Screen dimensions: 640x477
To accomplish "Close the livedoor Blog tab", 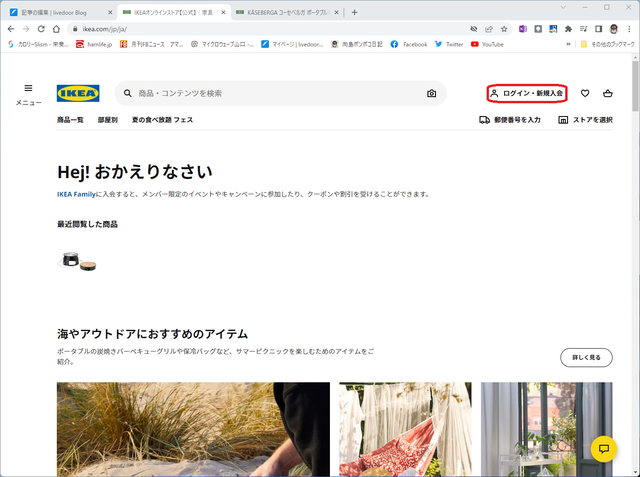I will pos(110,13).
